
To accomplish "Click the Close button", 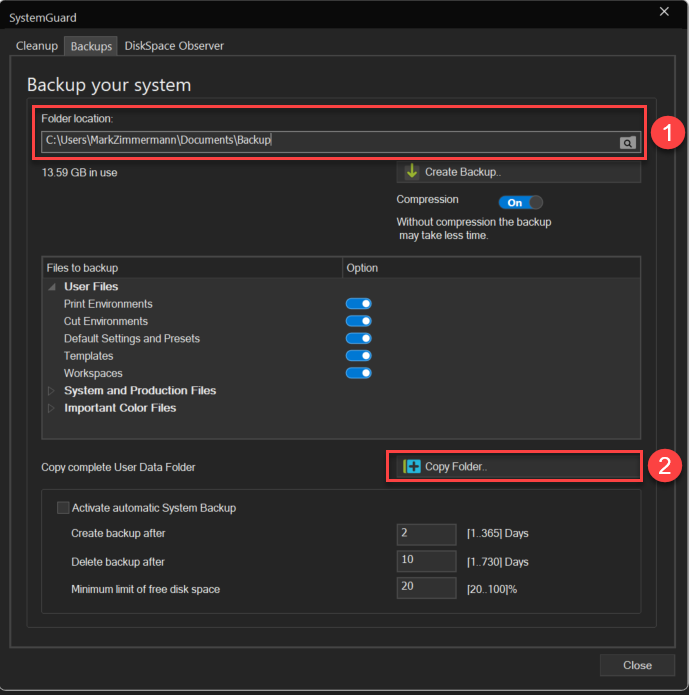I will (637, 665).
